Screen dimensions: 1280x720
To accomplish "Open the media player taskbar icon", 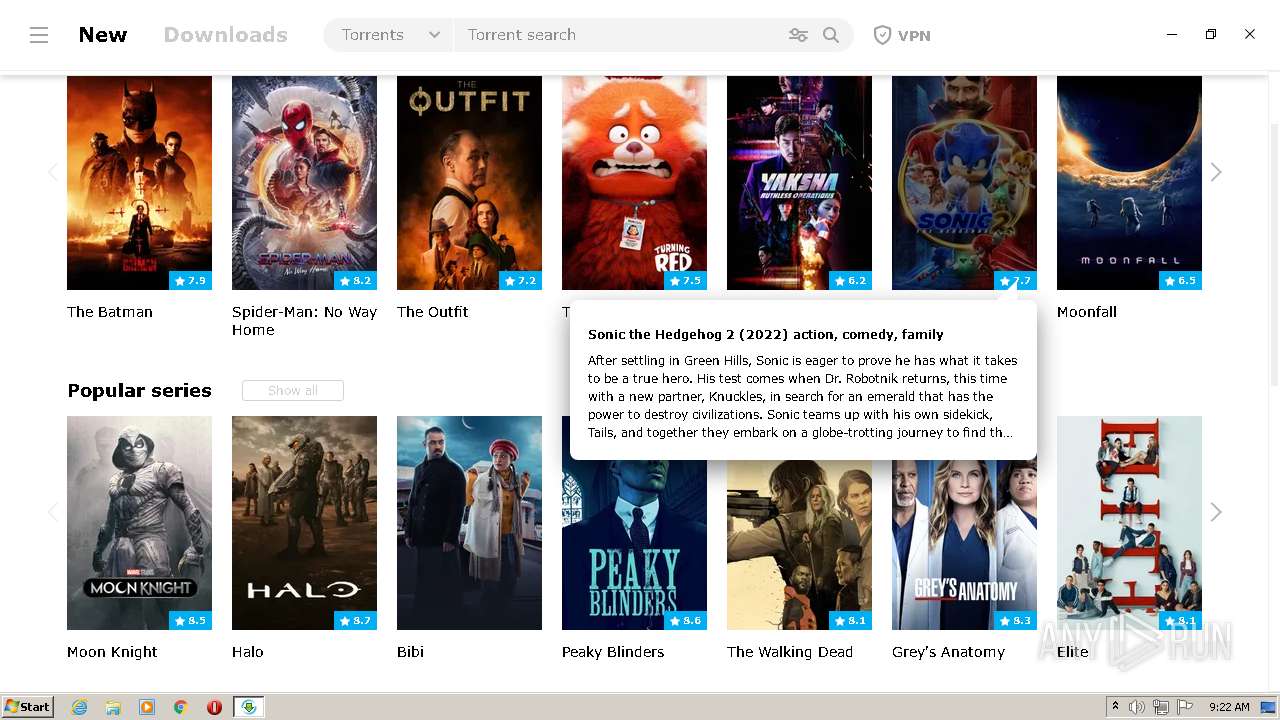I will pyautogui.click(x=147, y=707).
